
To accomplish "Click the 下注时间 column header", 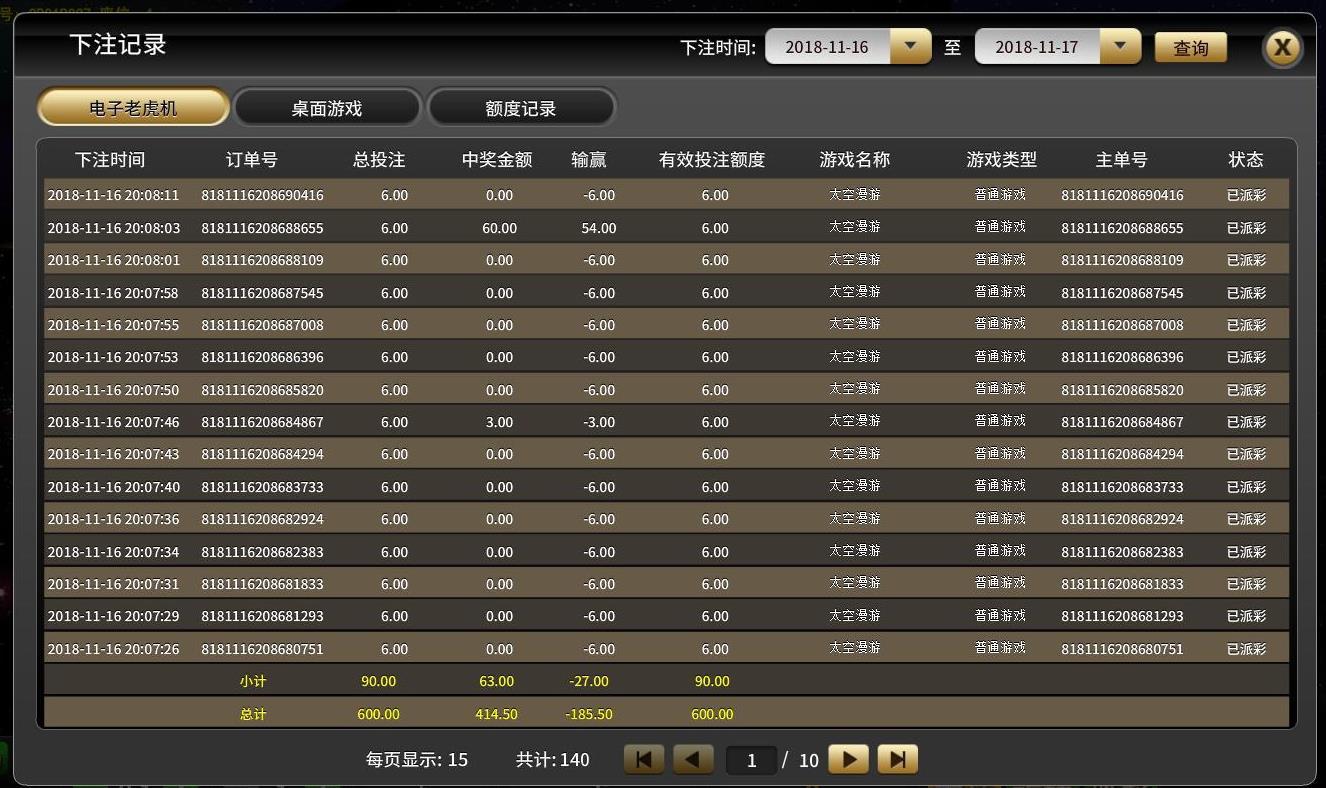I will point(110,160).
